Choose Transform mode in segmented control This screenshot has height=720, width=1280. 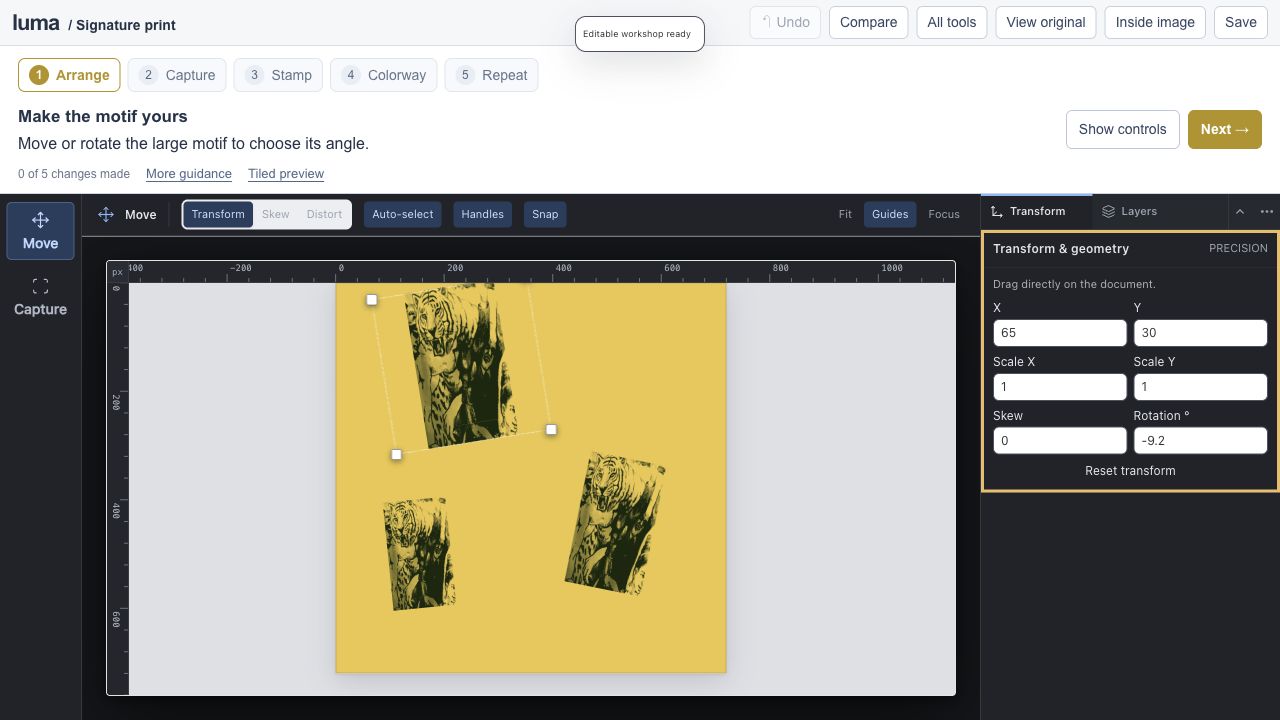point(218,214)
